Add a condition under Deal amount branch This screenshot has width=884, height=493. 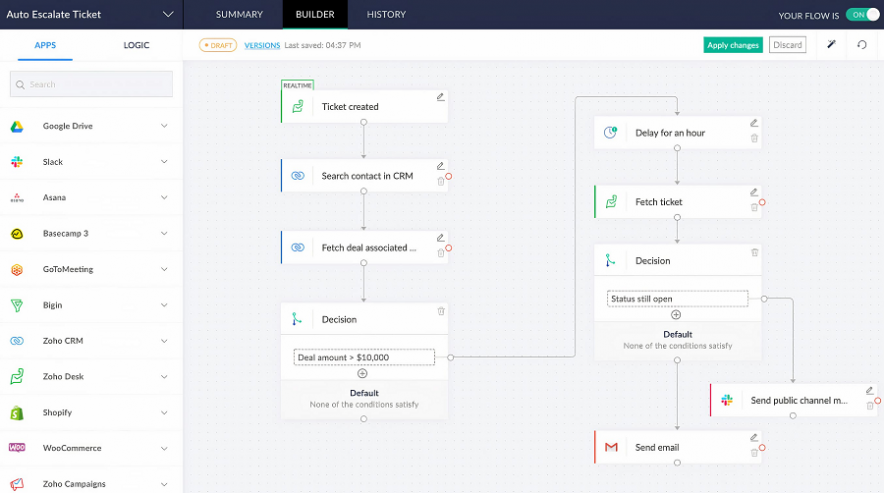tap(363, 373)
